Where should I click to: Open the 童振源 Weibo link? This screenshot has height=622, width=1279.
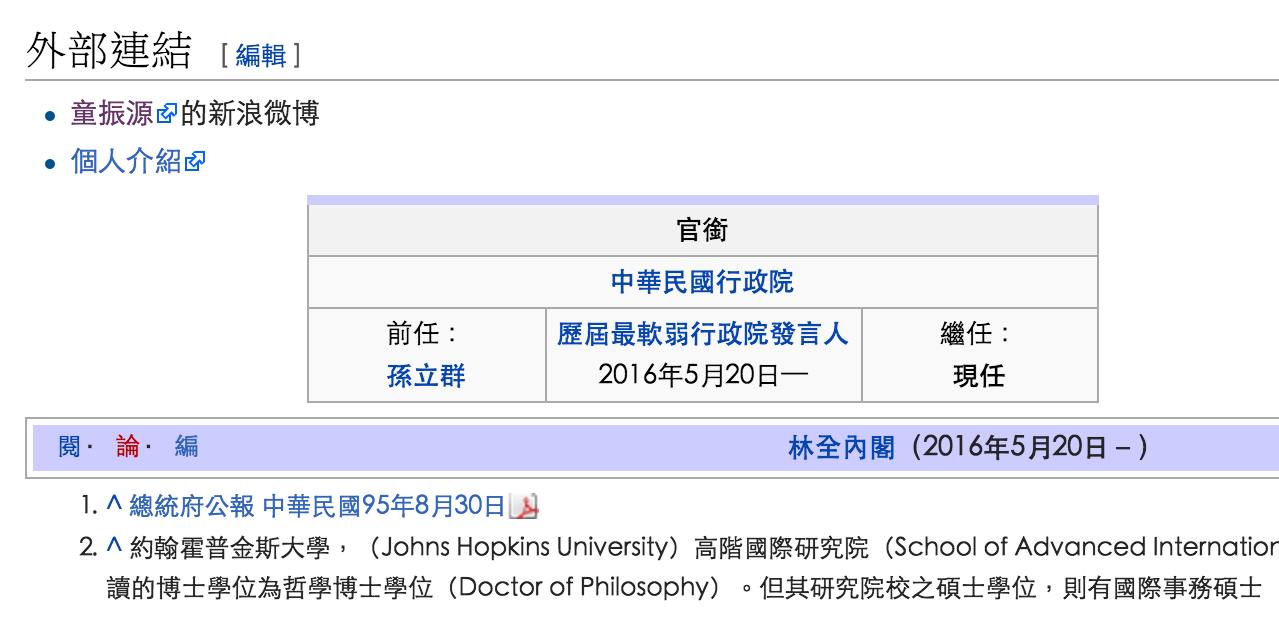pos(111,114)
